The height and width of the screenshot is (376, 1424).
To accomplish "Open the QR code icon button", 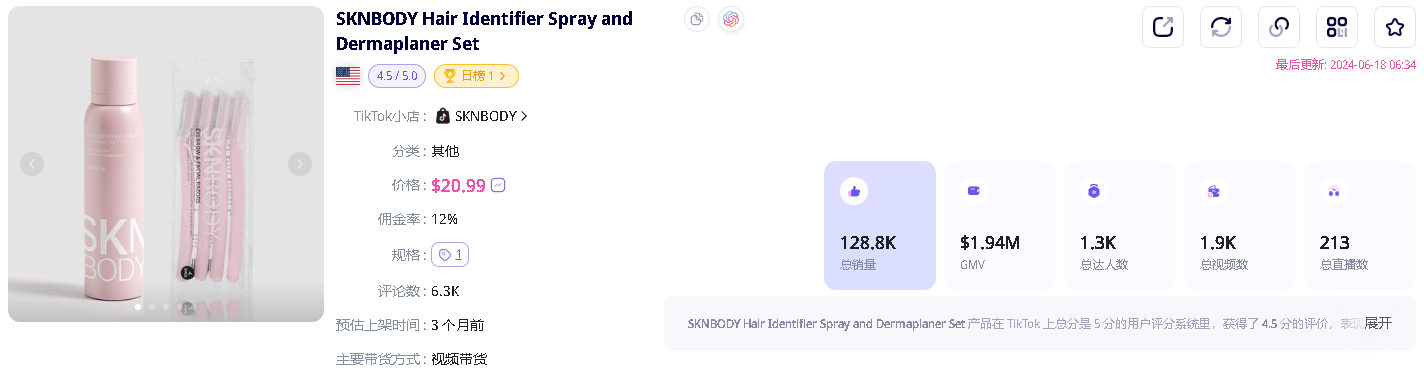I will (x=1337, y=27).
